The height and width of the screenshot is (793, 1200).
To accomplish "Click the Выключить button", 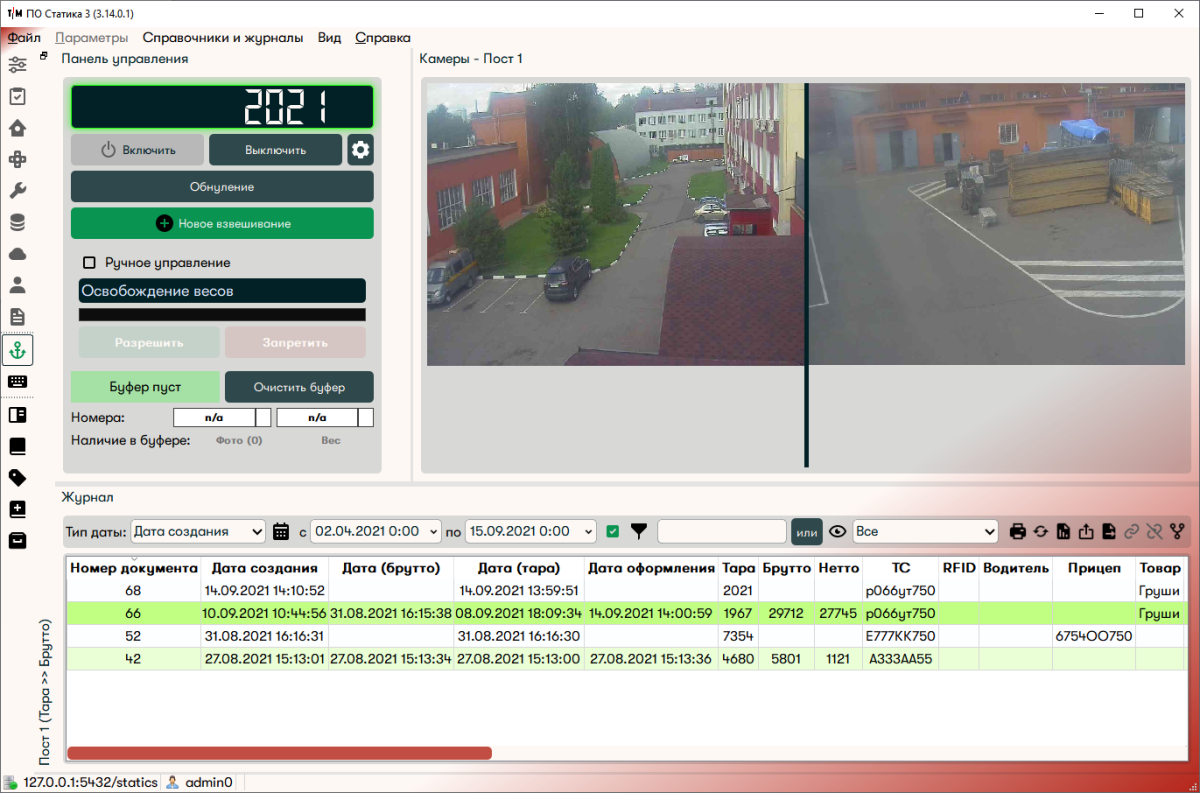I will coord(275,150).
